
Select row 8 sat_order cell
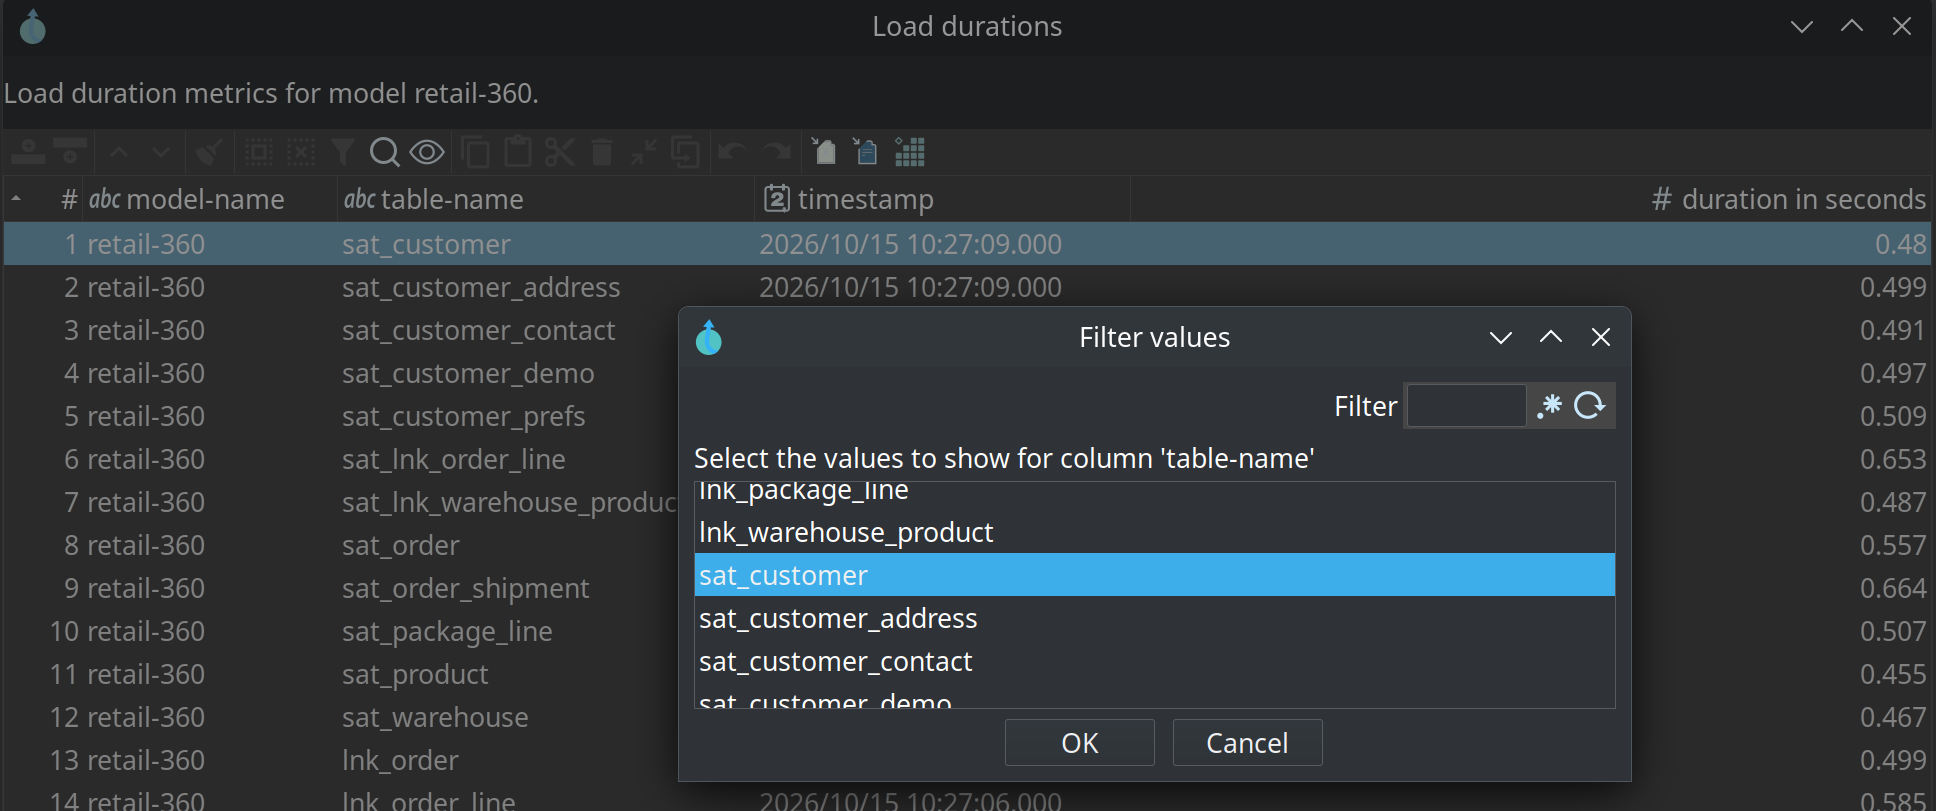coord(401,545)
